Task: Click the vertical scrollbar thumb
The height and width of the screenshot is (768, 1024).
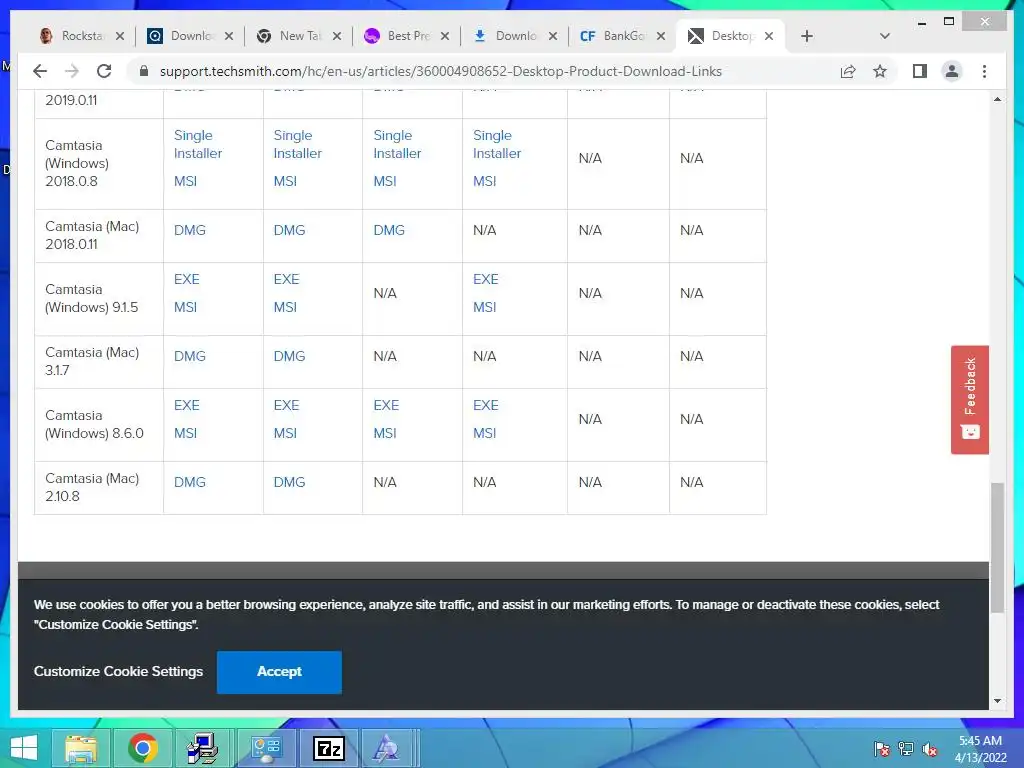Action: [997, 547]
